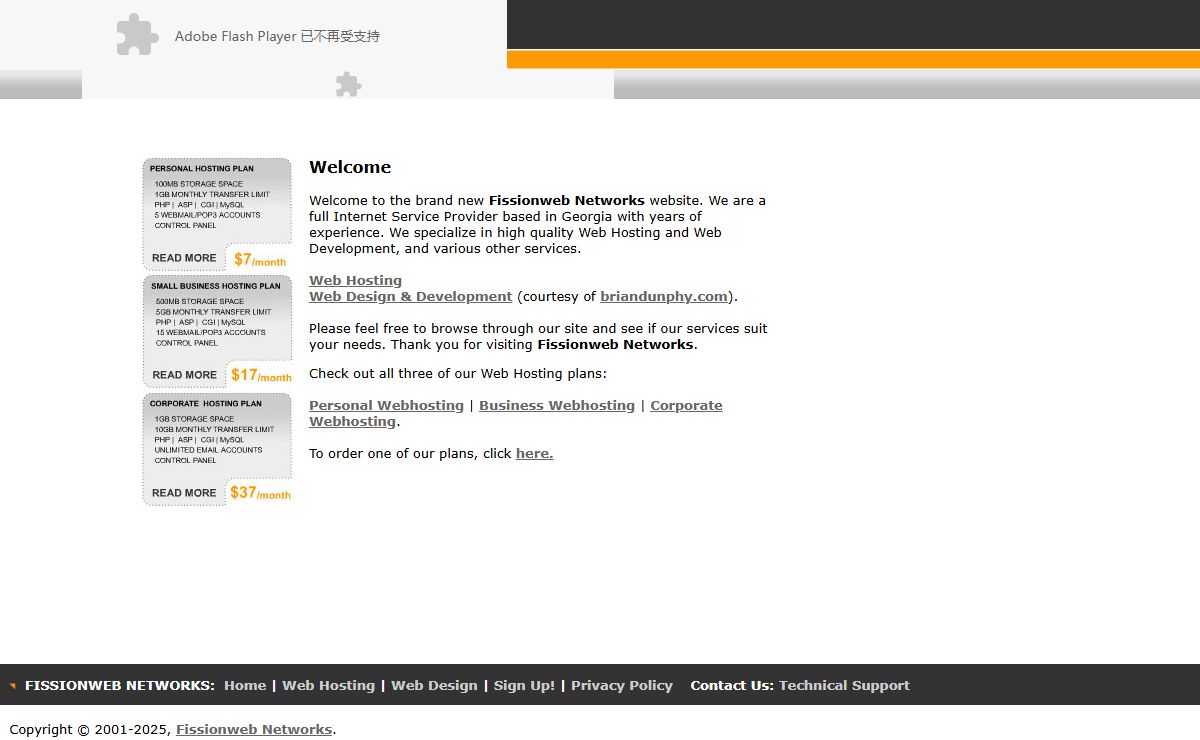Open Technical Support contact link
This screenshot has width=1200, height=740.
844,686
